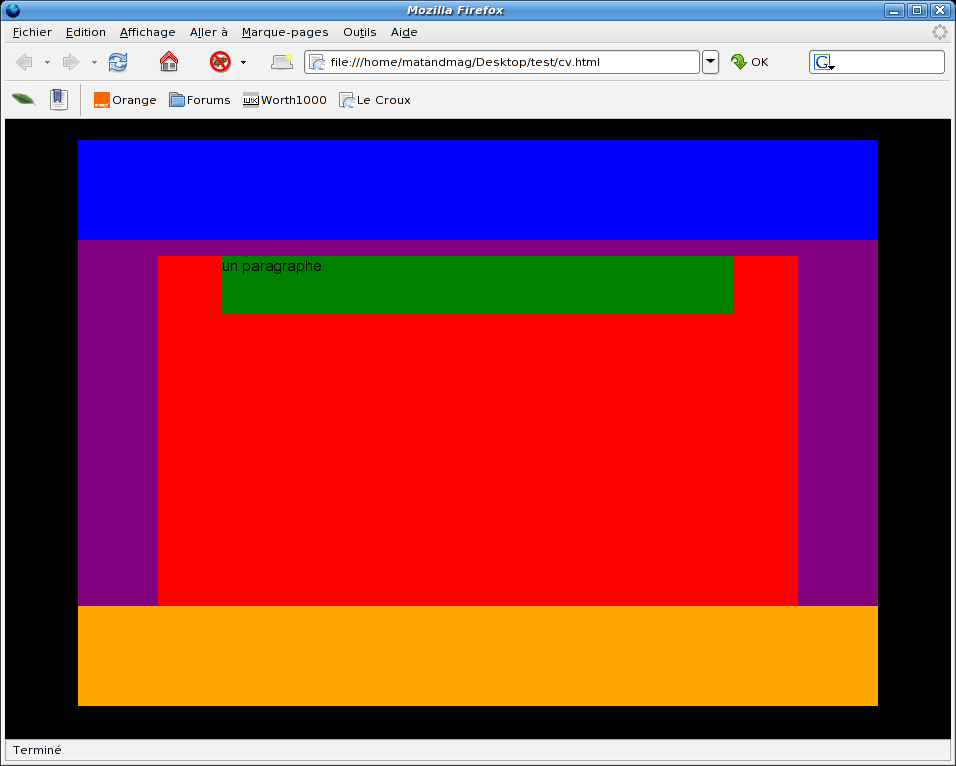The image size is (956, 766).
Task: Click into the Google search field
Action: click(x=889, y=62)
